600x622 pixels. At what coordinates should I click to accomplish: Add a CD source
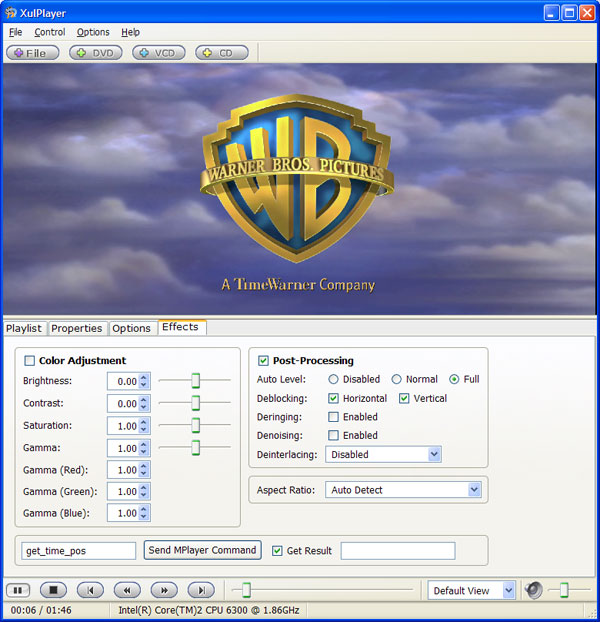[222, 53]
